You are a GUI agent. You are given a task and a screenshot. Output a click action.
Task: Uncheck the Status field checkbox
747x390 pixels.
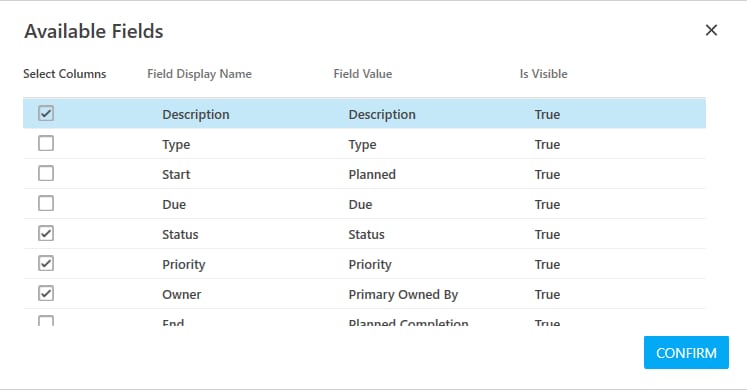[46, 233]
